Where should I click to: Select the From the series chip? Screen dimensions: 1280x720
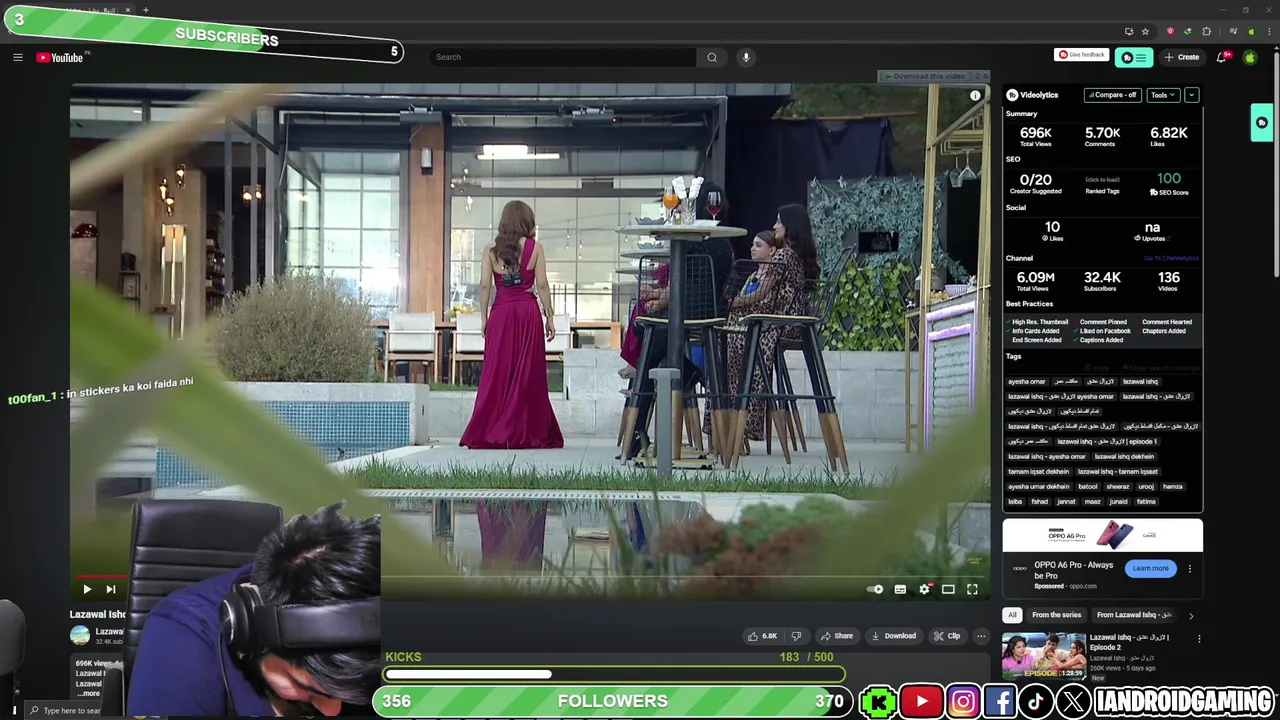1056,615
